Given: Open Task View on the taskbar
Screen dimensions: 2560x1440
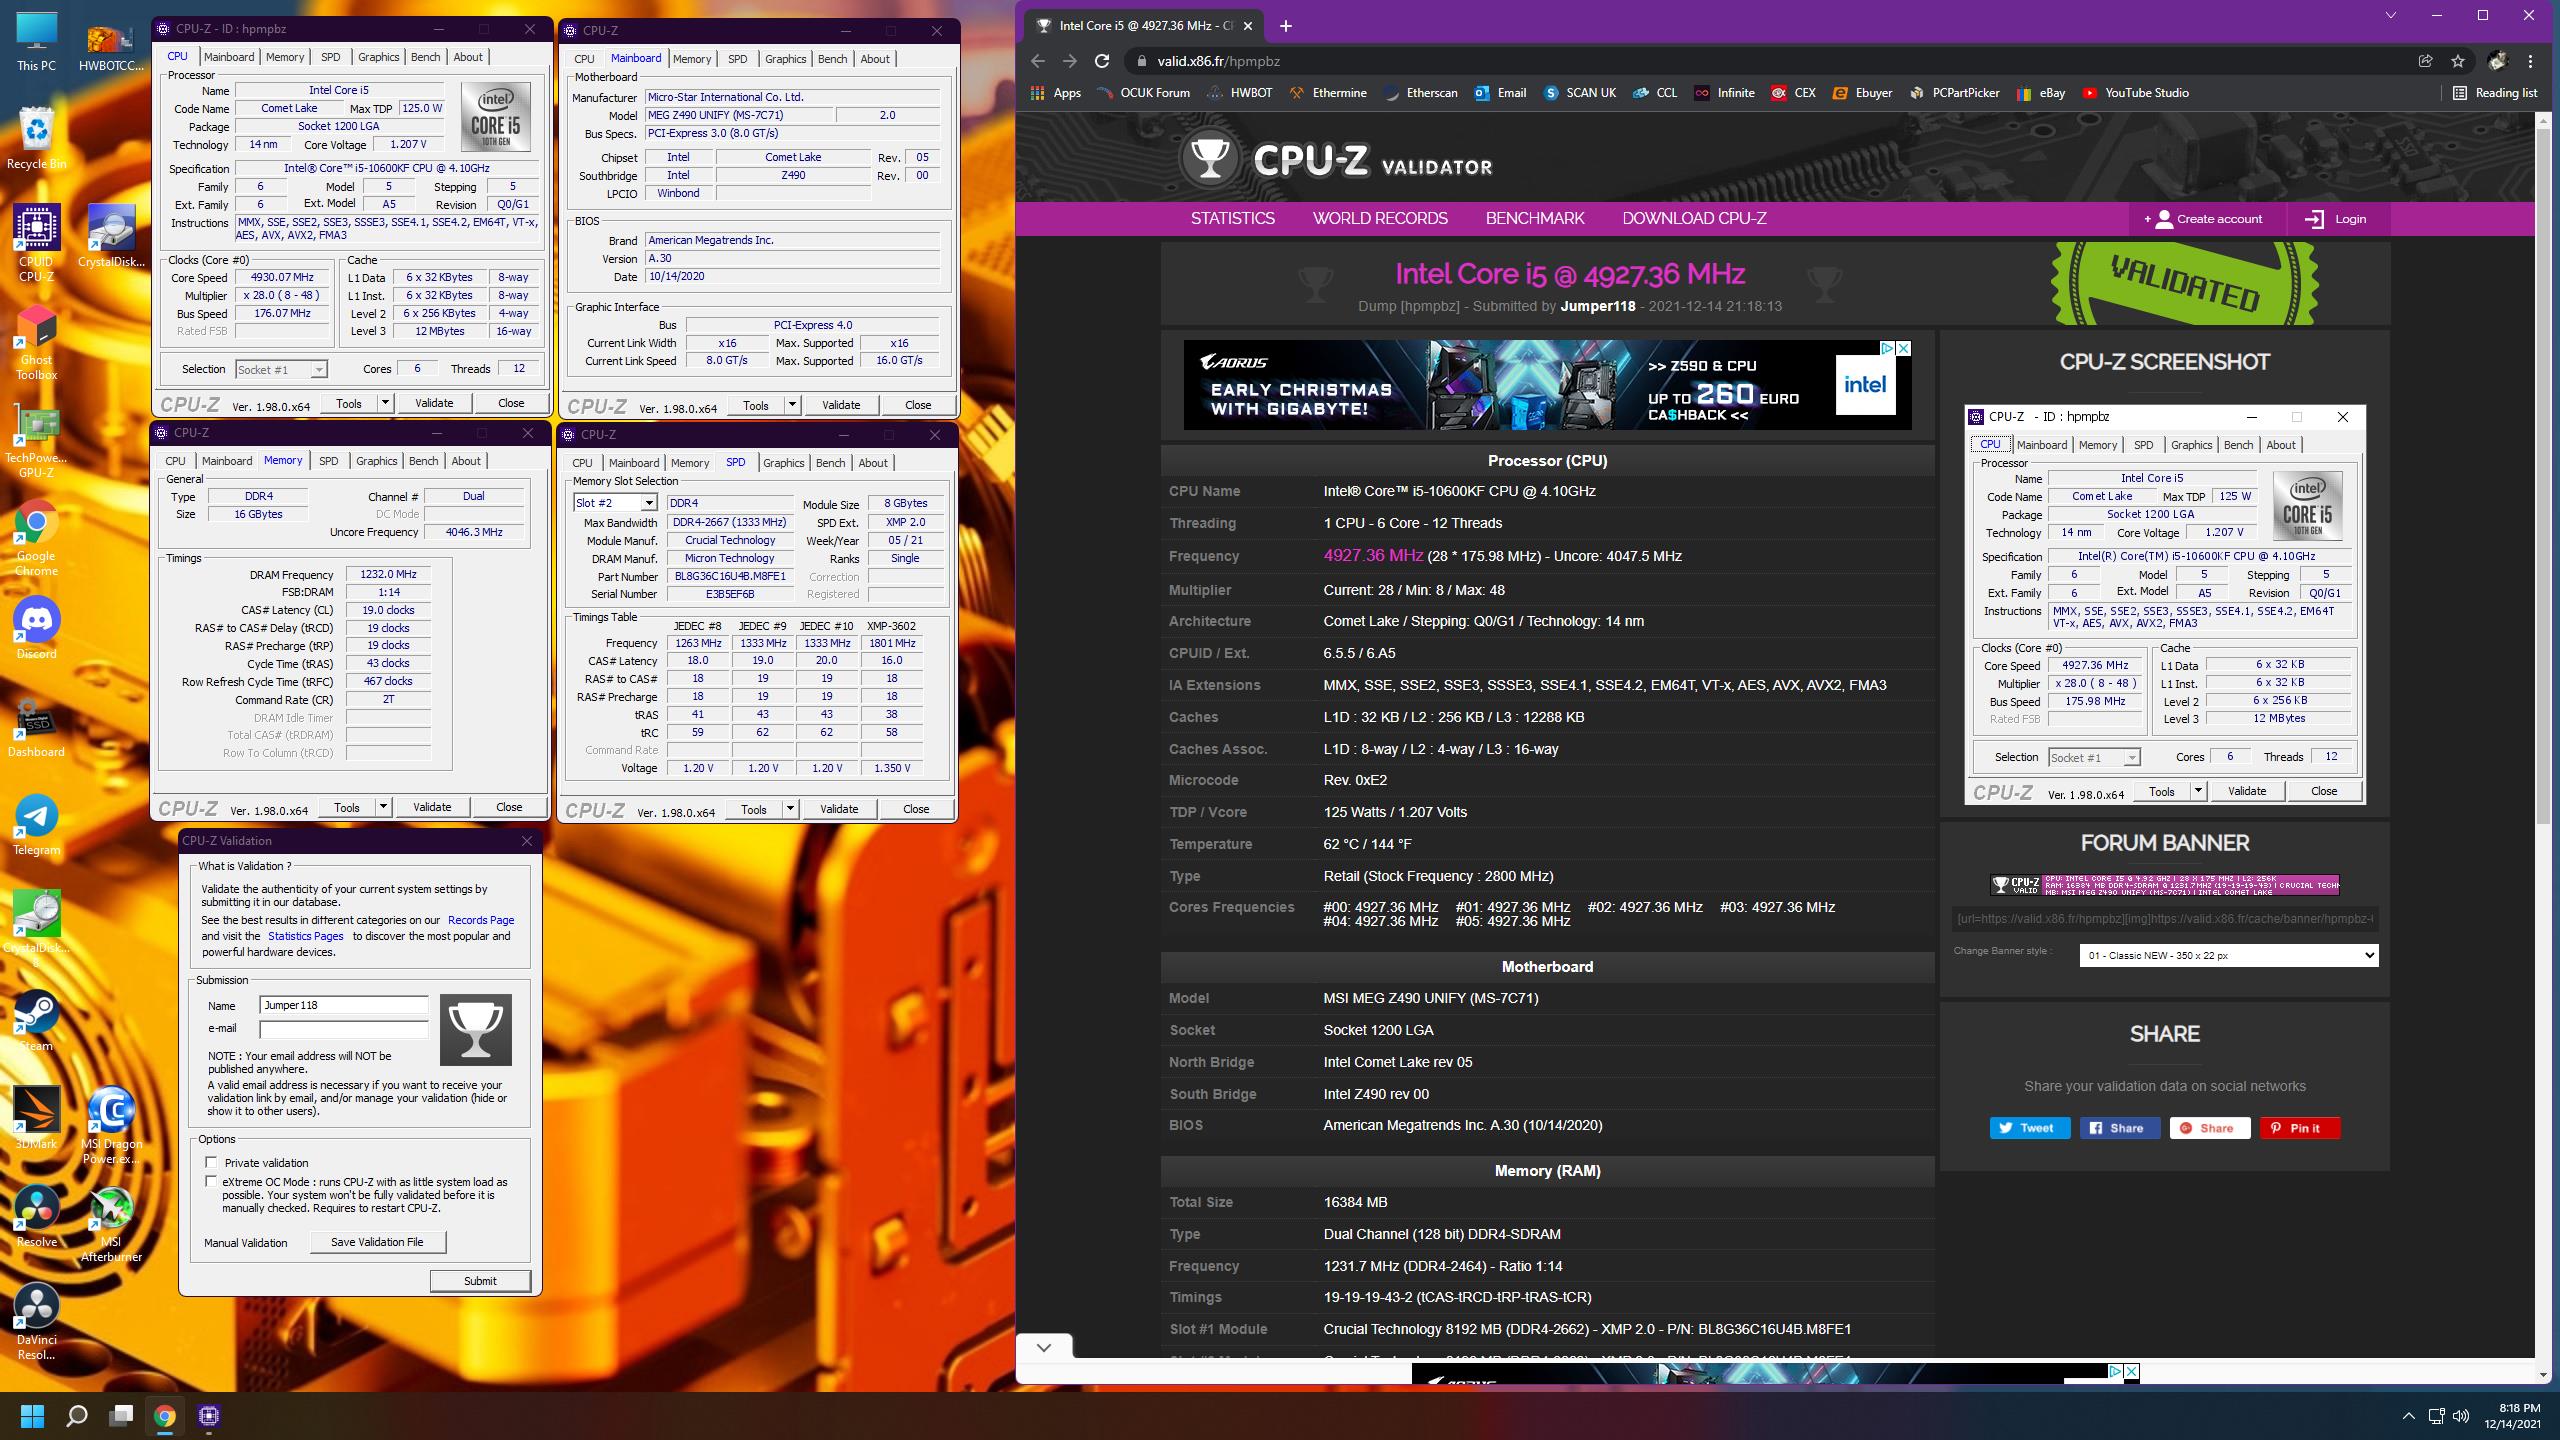Looking at the screenshot, I should [121, 1415].
